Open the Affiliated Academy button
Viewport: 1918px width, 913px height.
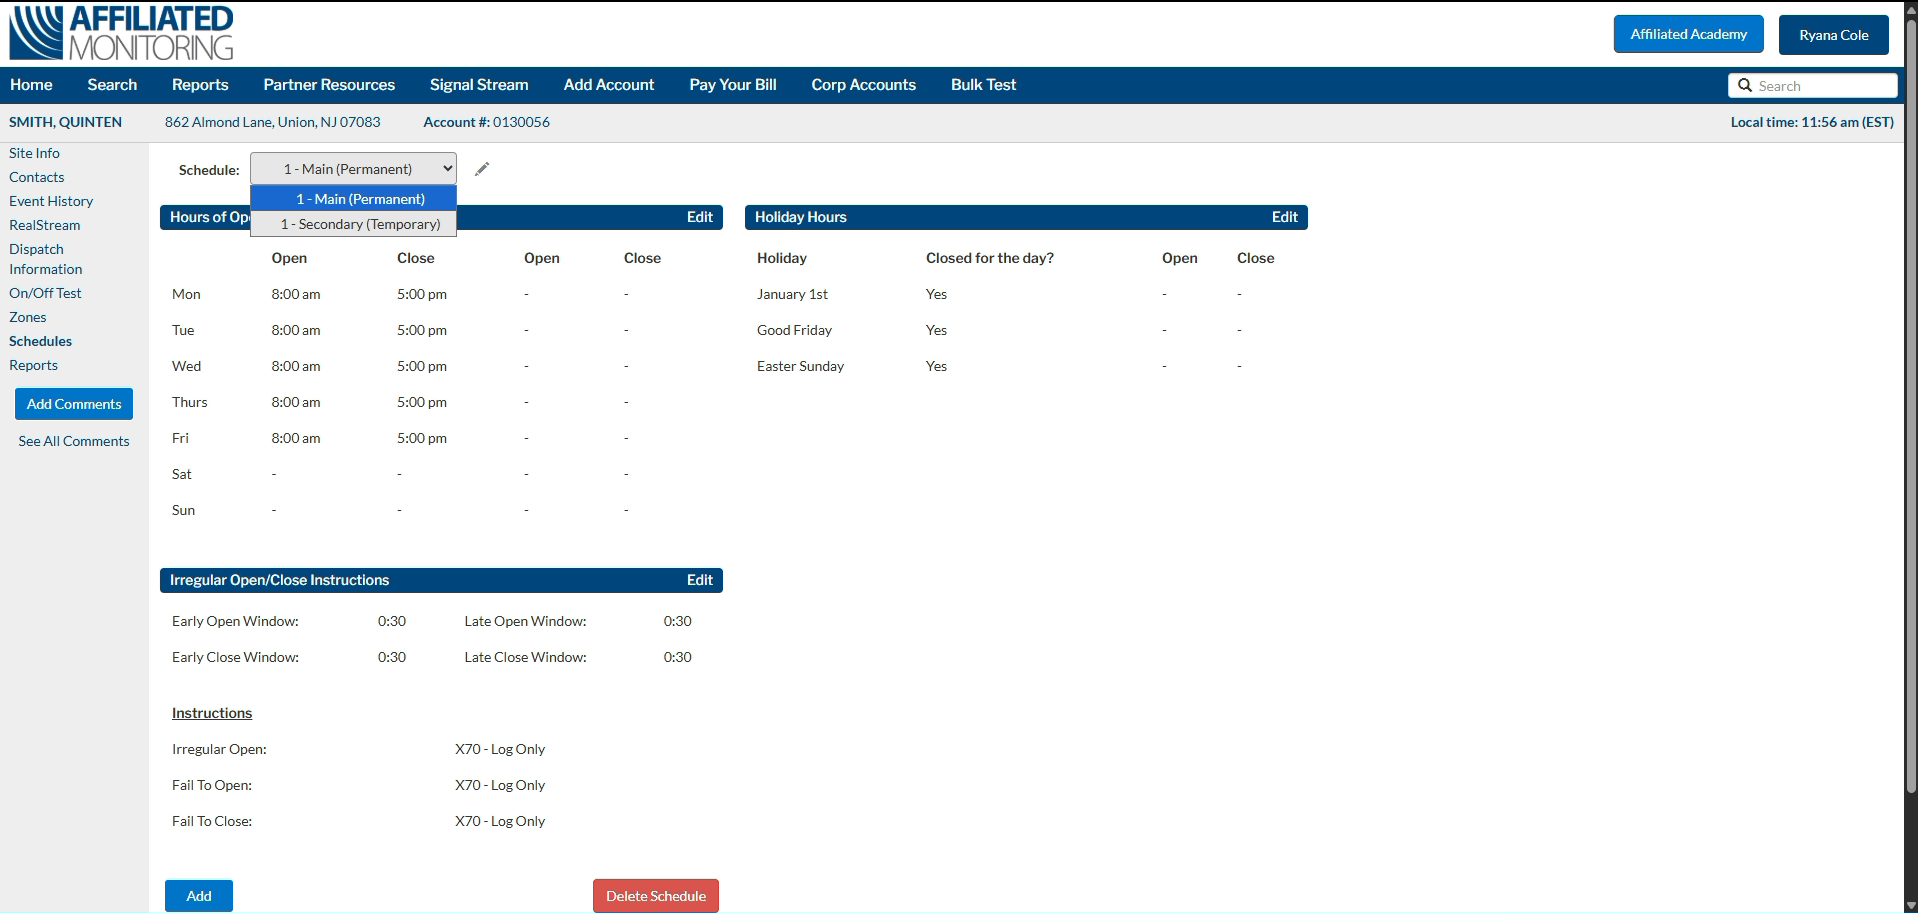point(1688,34)
